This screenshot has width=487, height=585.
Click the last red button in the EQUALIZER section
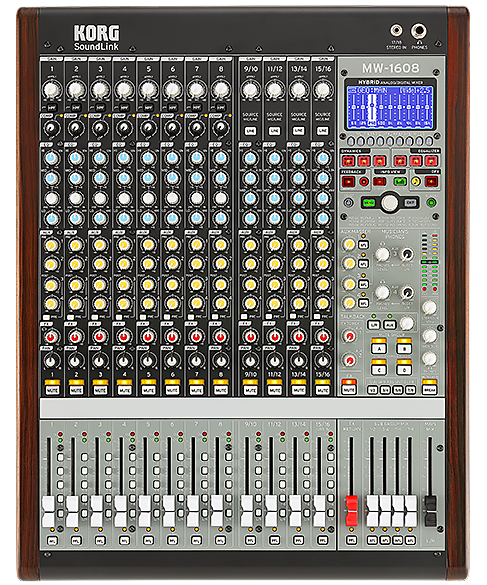[431, 161]
